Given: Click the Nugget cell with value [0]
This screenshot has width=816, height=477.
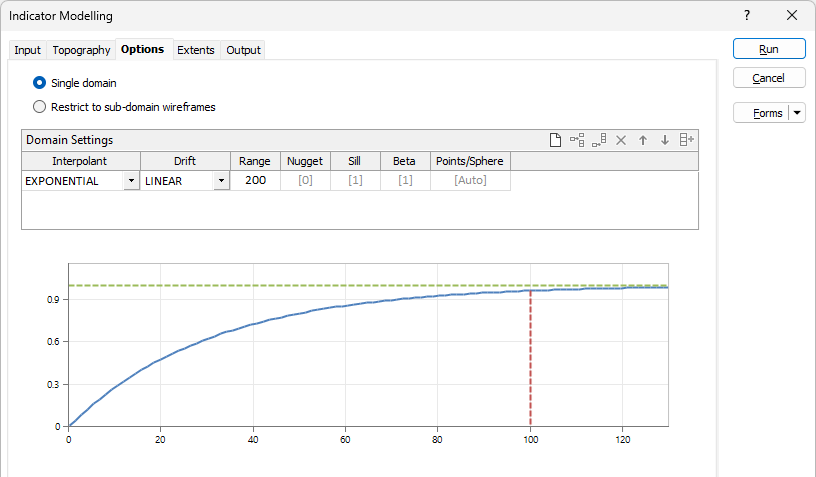Looking at the screenshot, I should [305, 181].
